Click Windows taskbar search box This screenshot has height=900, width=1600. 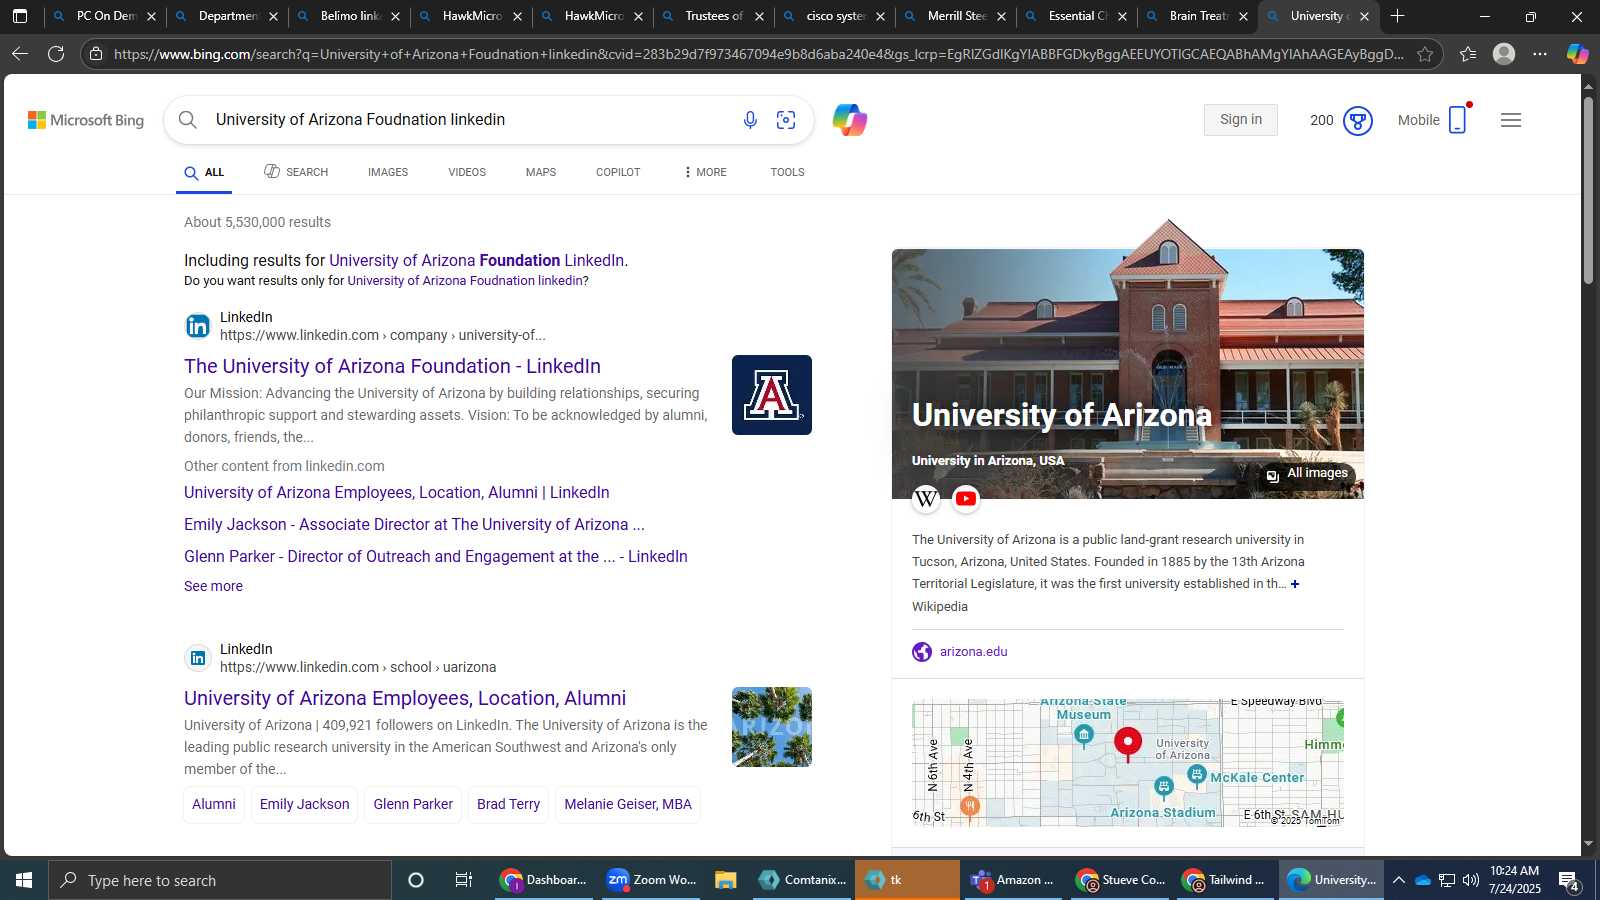coord(220,880)
